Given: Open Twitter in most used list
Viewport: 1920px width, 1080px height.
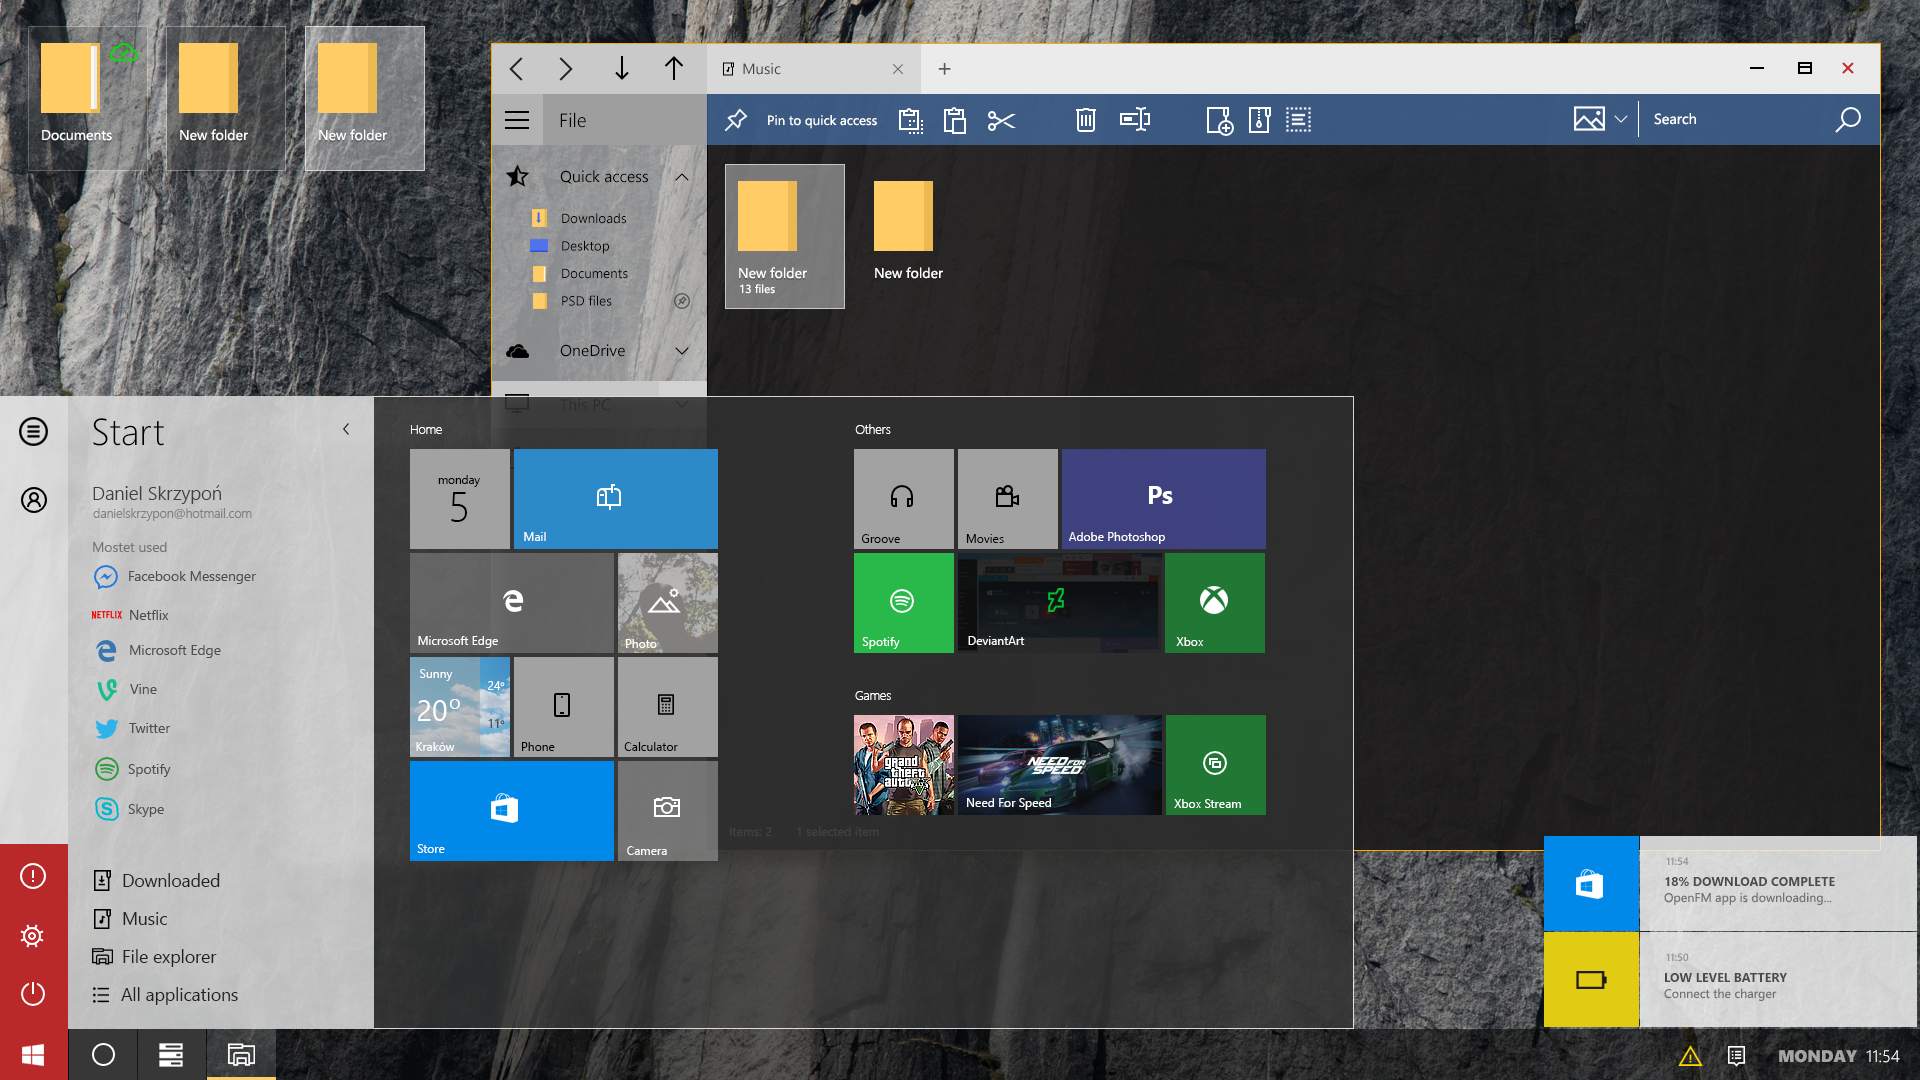Looking at the screenshot, I should [132, 729].
